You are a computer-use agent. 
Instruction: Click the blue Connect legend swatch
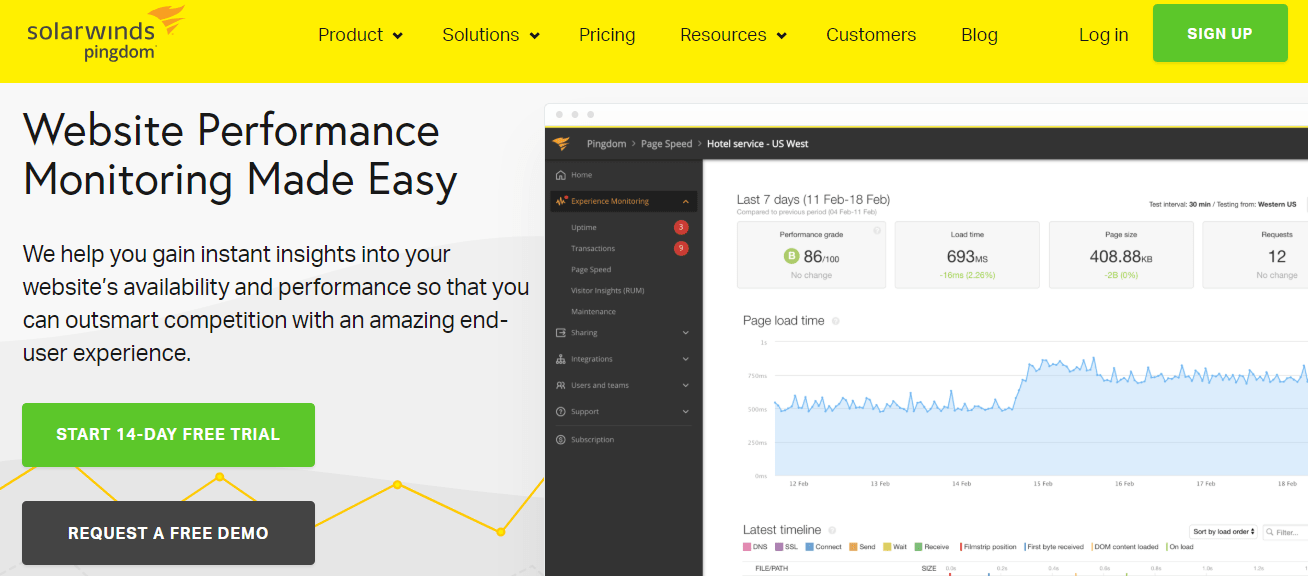pos(809,547)
